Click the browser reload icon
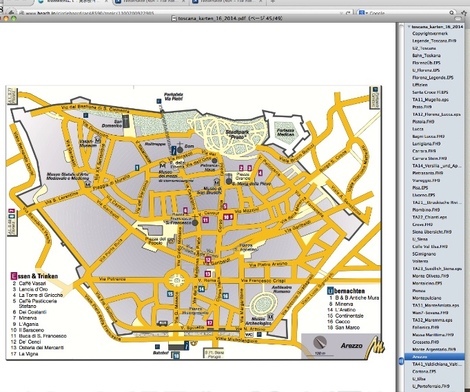 point(348,13)
